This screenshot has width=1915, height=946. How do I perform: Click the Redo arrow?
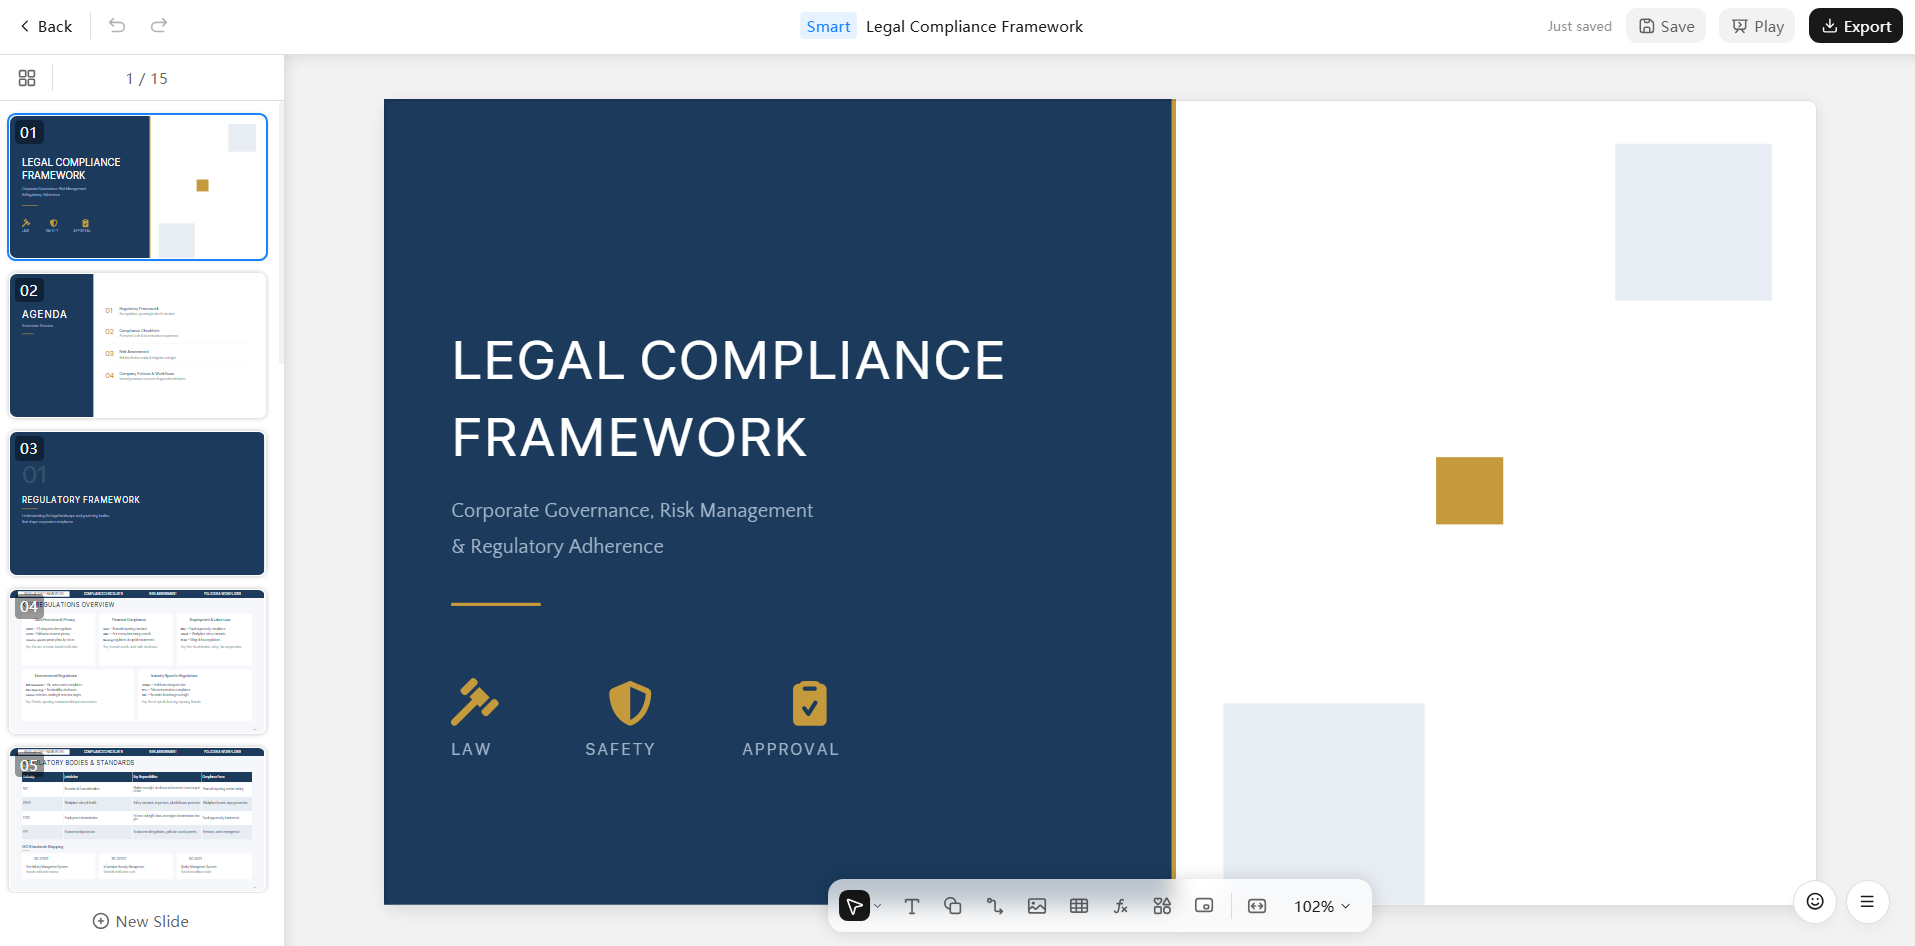[159, 26]
